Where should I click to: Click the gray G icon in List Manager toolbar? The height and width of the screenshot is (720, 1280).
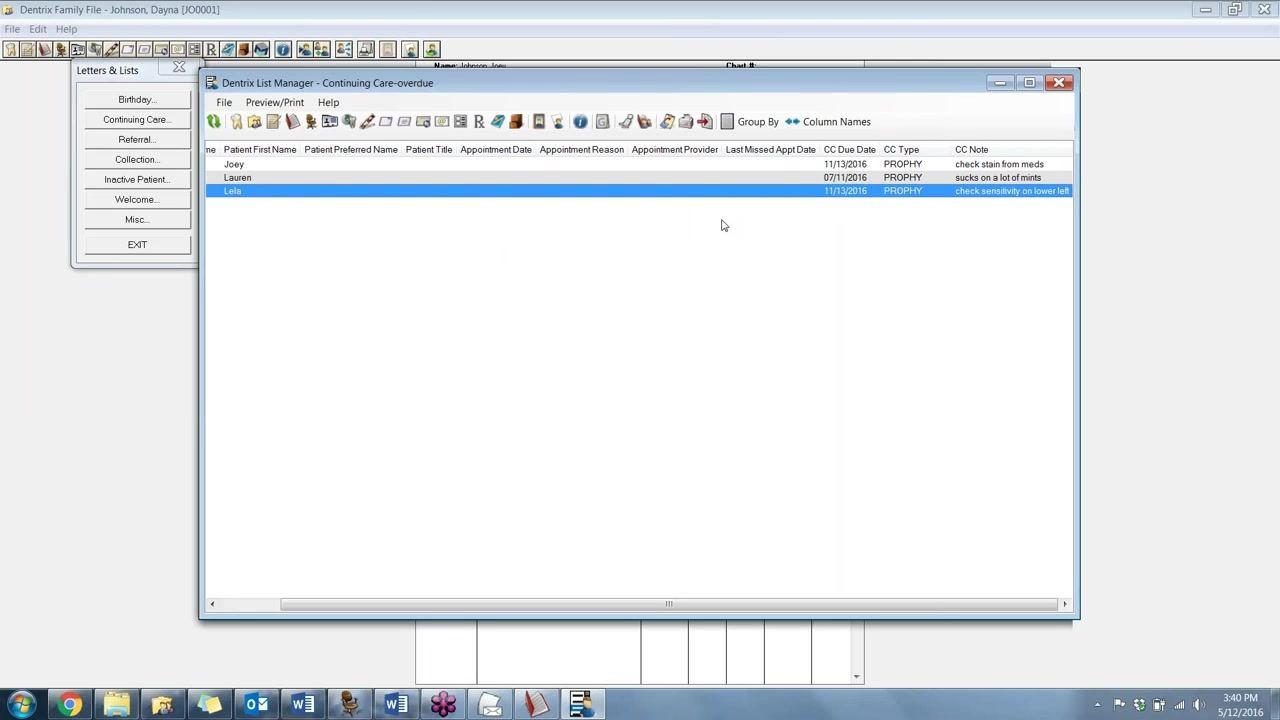pyautogui.click(x=601, y=121)
